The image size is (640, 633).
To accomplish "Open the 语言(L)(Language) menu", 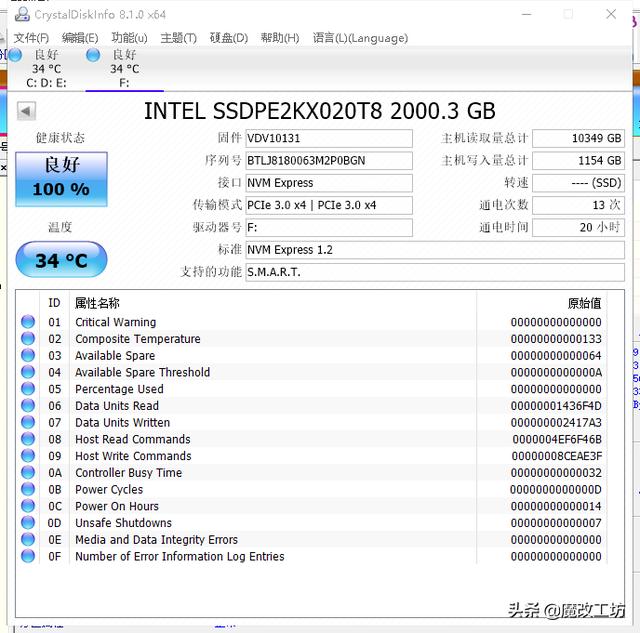I will (360, 38).
